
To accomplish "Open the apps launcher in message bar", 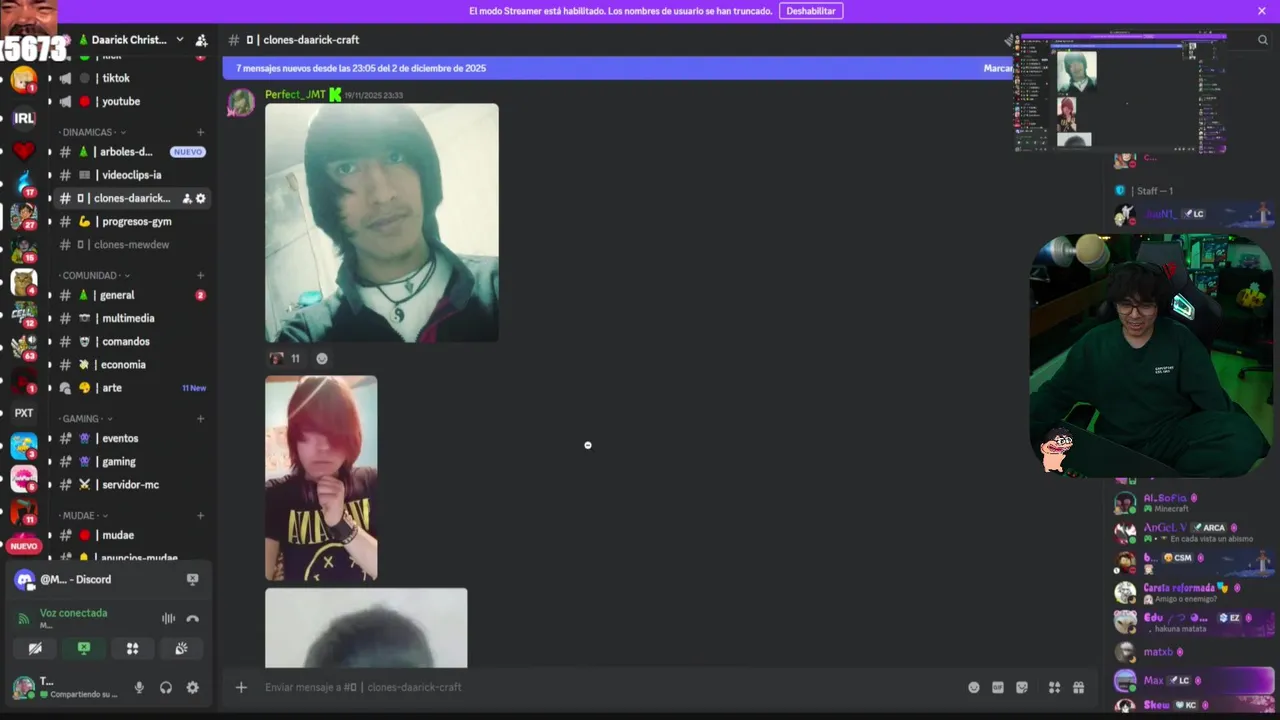I will (1054, 687).
